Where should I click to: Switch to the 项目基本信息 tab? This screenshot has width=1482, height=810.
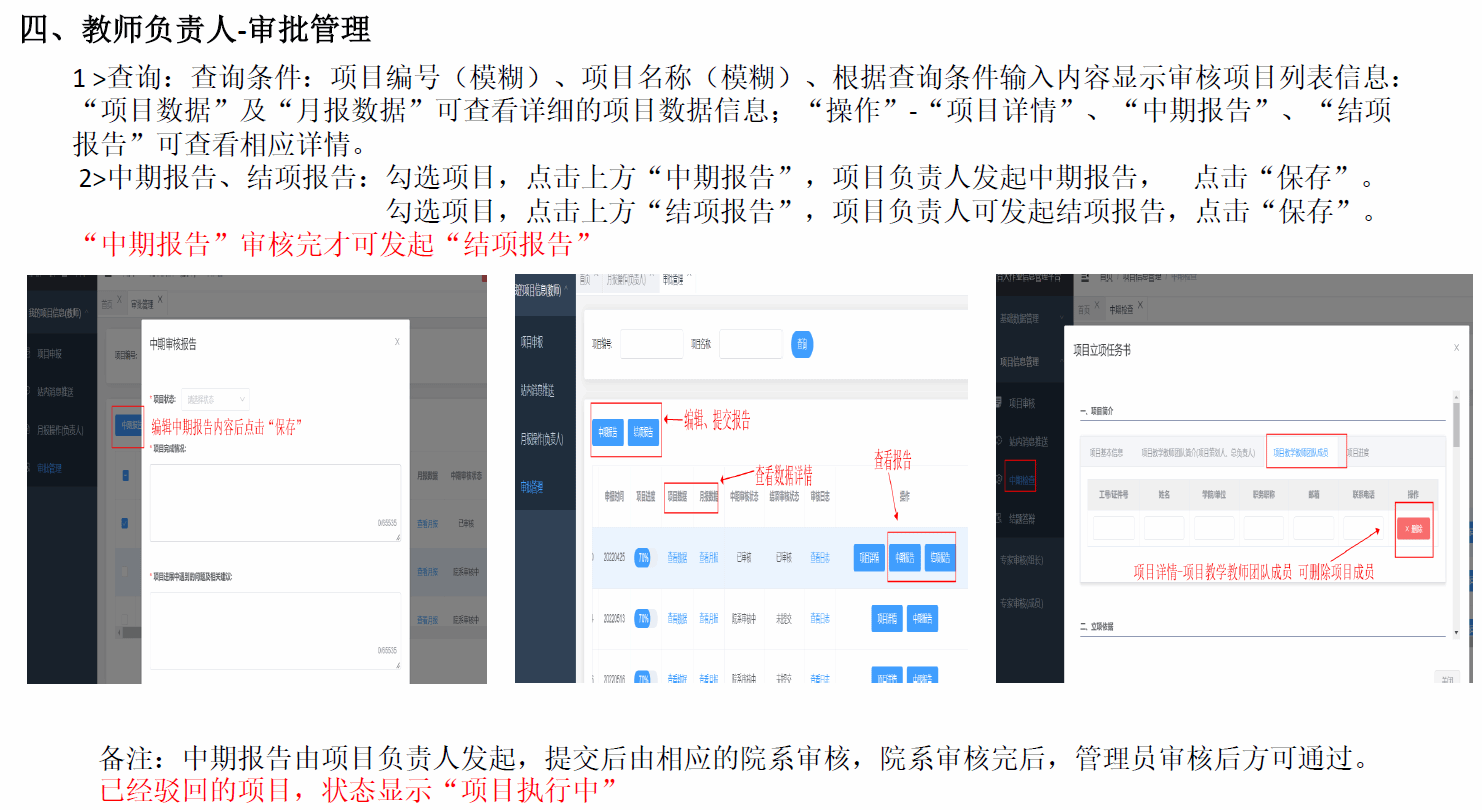(1106, 452)
